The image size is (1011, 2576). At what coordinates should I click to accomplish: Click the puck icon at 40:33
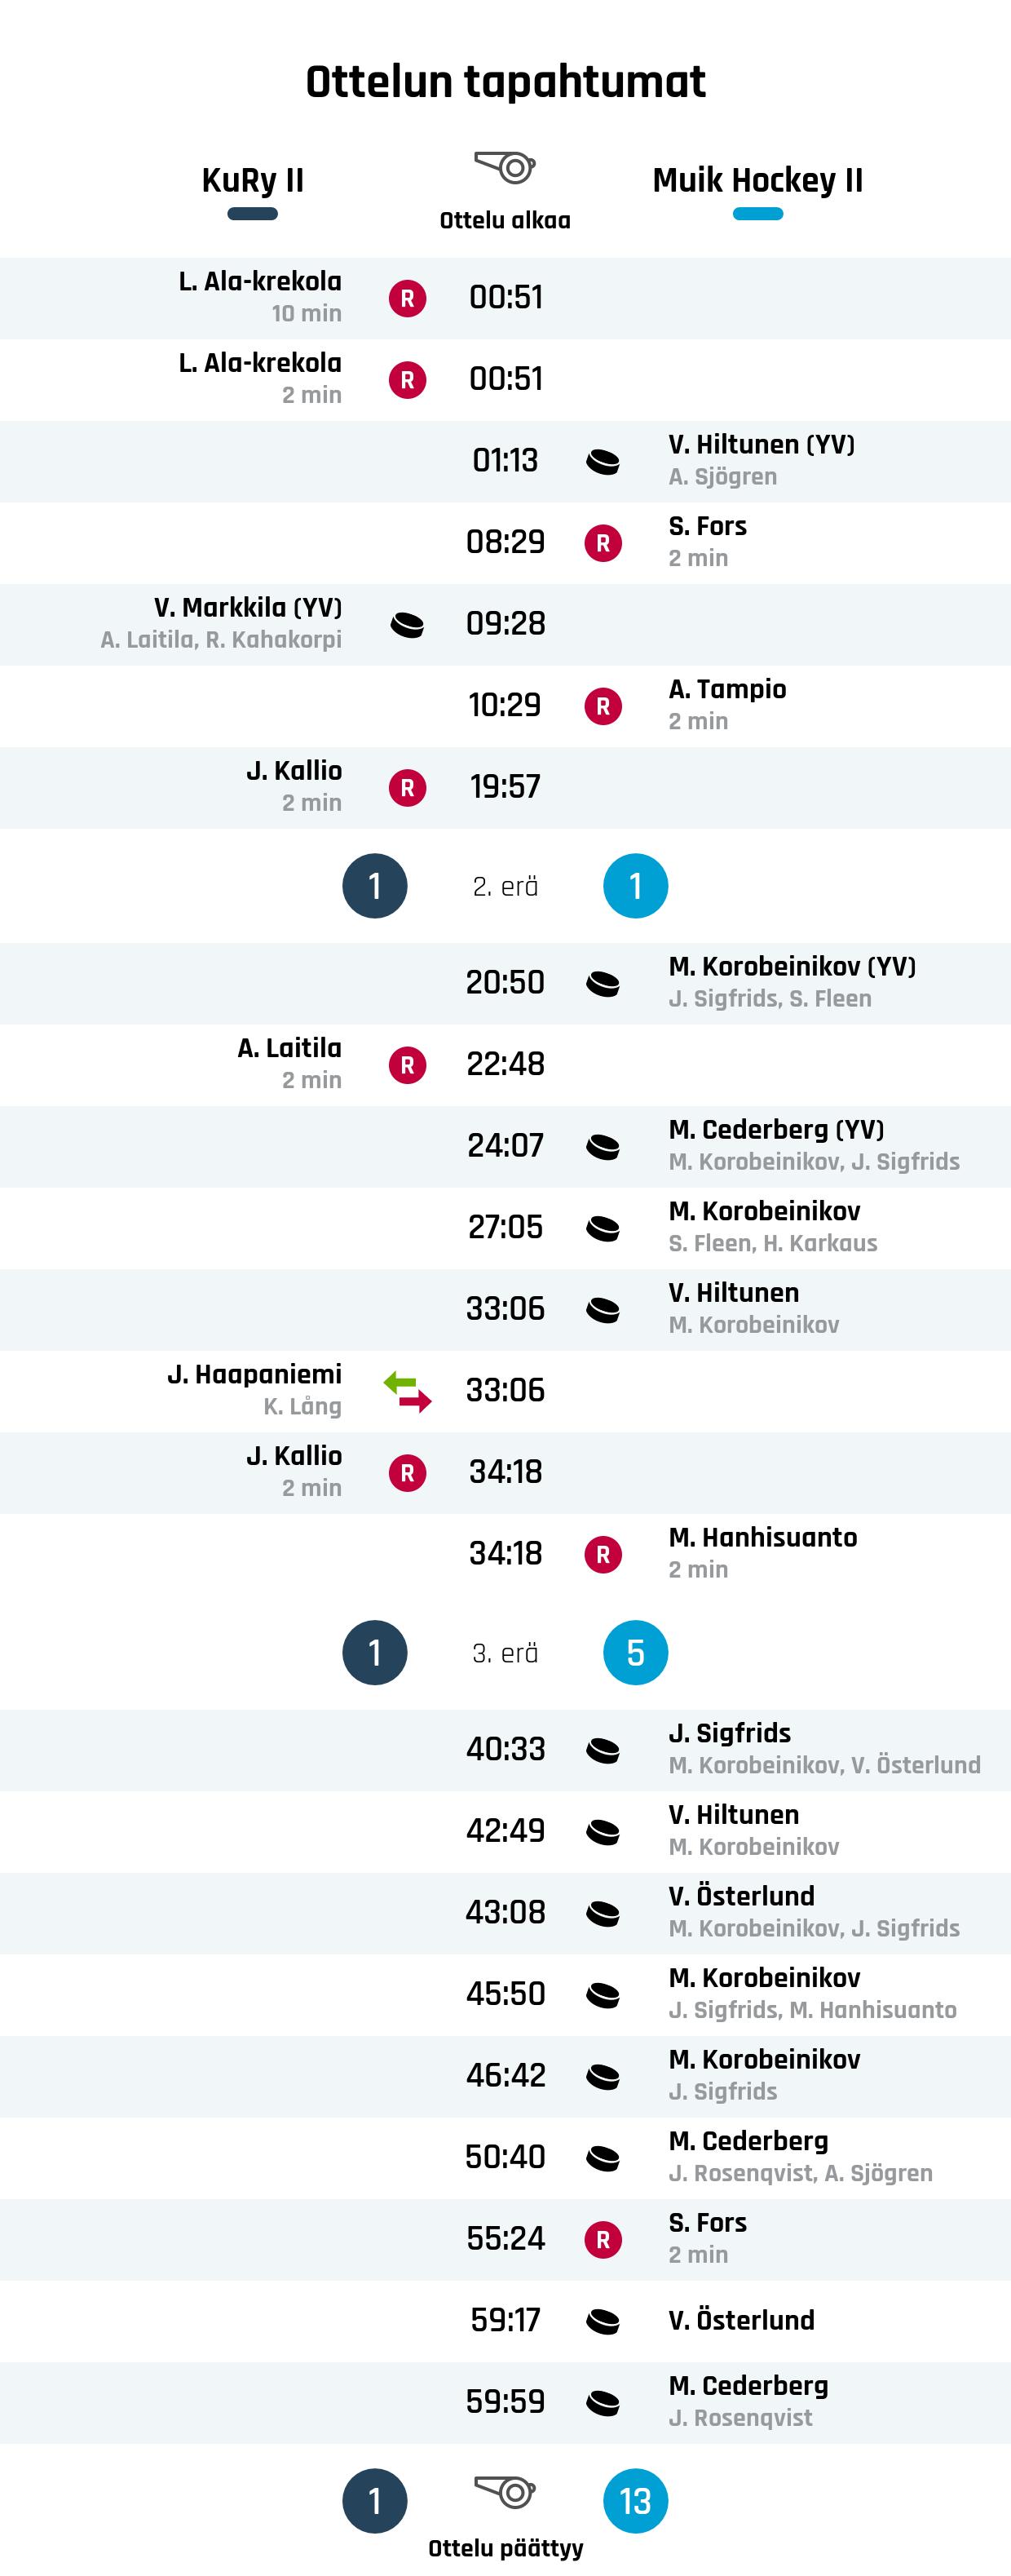point(603,1750)
